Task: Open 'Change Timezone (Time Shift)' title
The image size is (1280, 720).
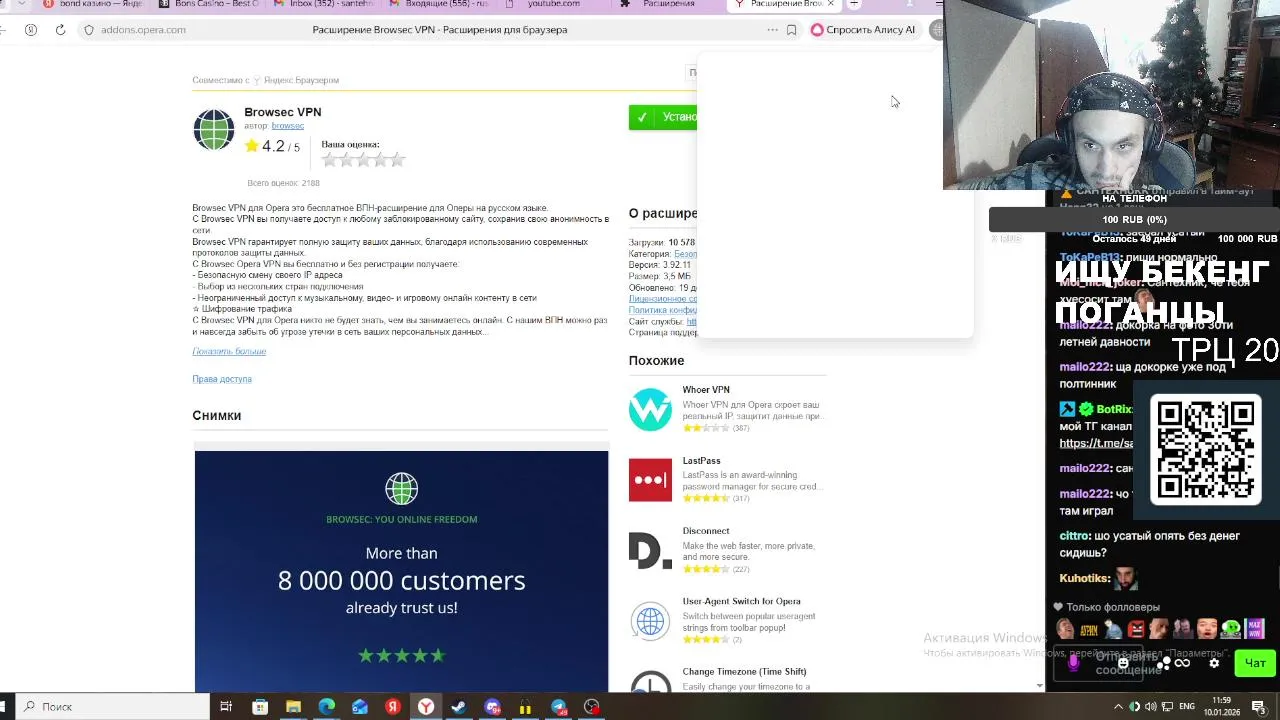Action: [x=745, y=672]
